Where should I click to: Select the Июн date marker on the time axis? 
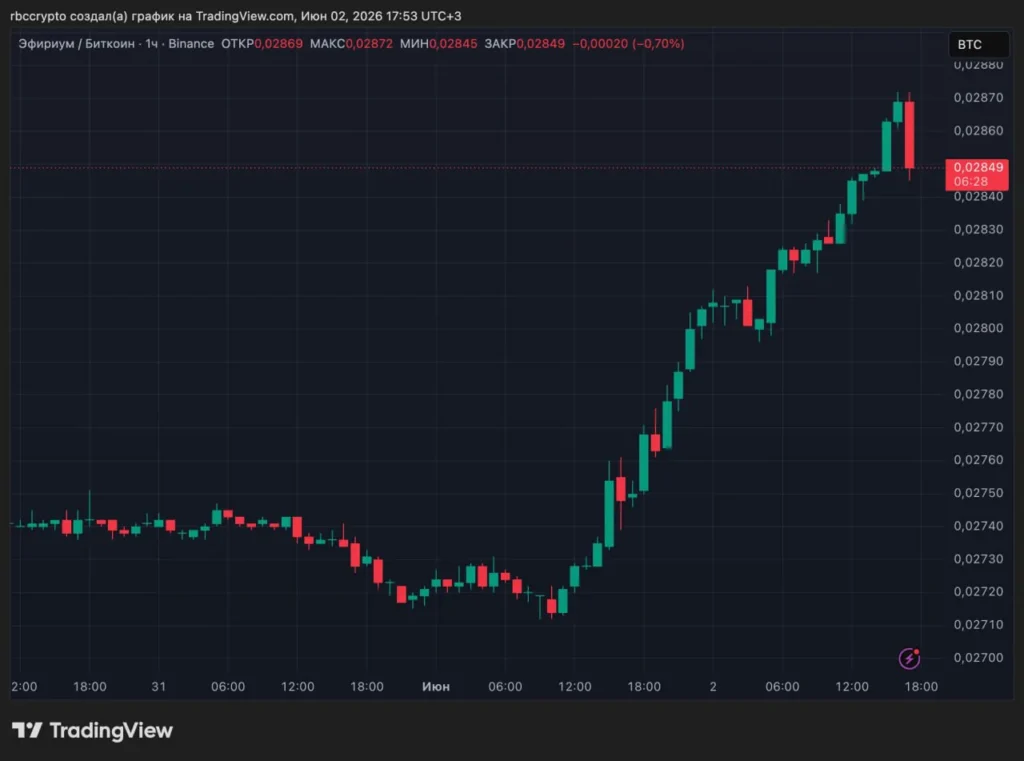pos(436,687)
